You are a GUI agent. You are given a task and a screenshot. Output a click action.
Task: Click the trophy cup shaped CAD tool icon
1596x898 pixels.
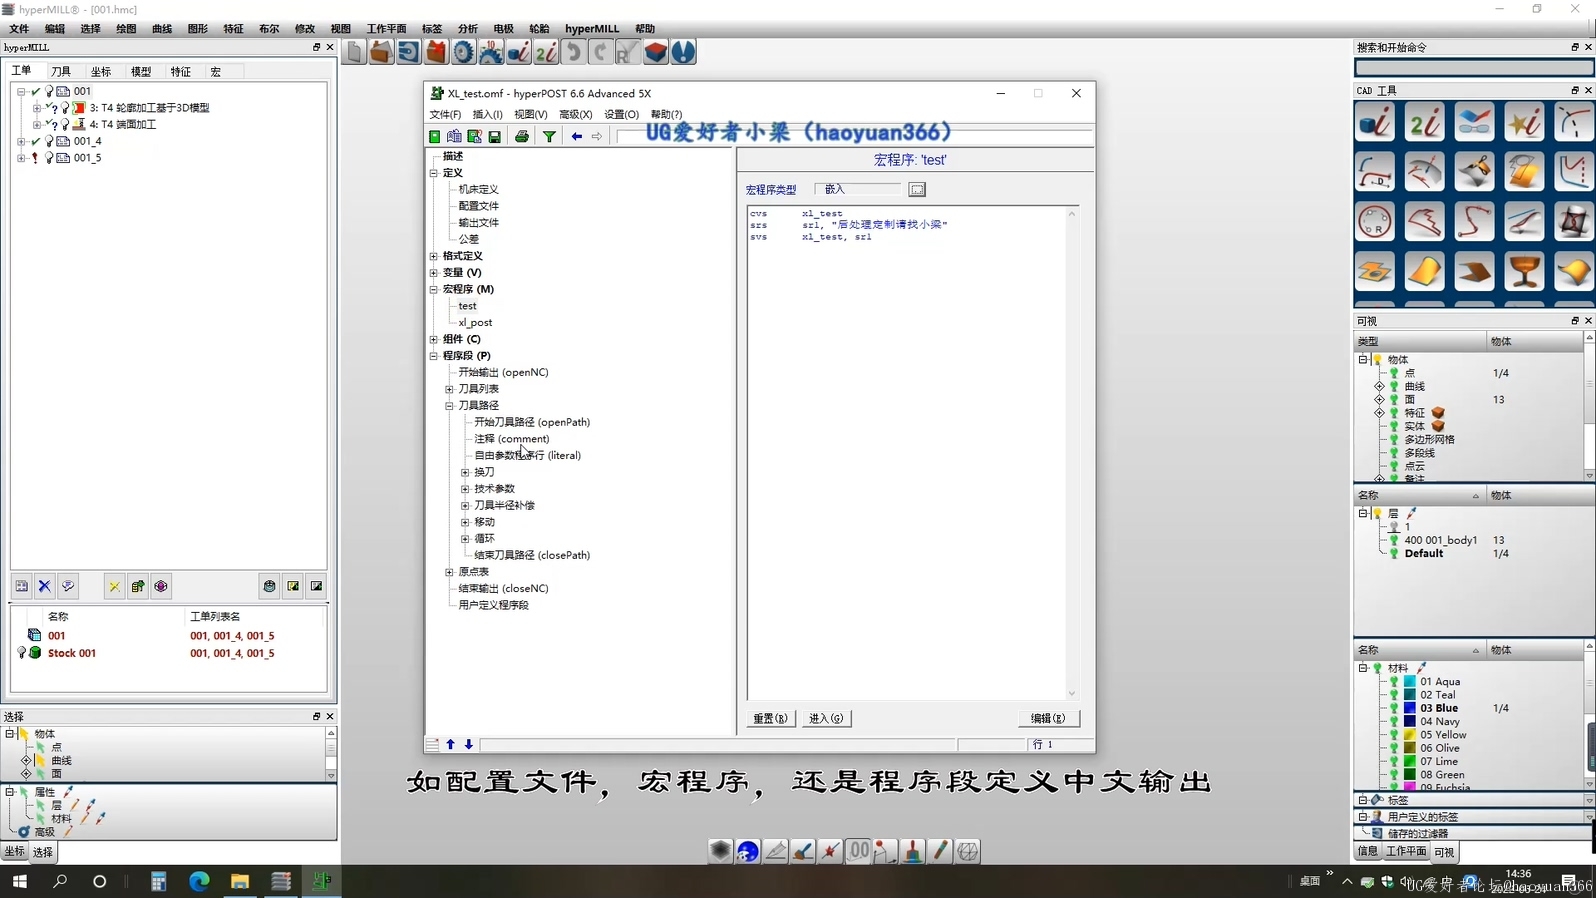coord(1524,272)
